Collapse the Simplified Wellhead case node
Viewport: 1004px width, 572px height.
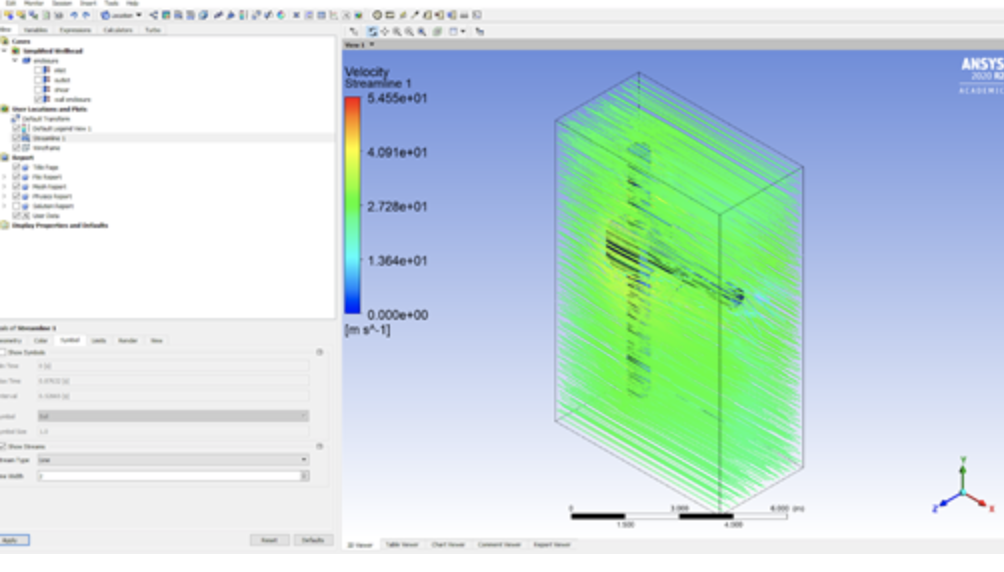[5, 51]
